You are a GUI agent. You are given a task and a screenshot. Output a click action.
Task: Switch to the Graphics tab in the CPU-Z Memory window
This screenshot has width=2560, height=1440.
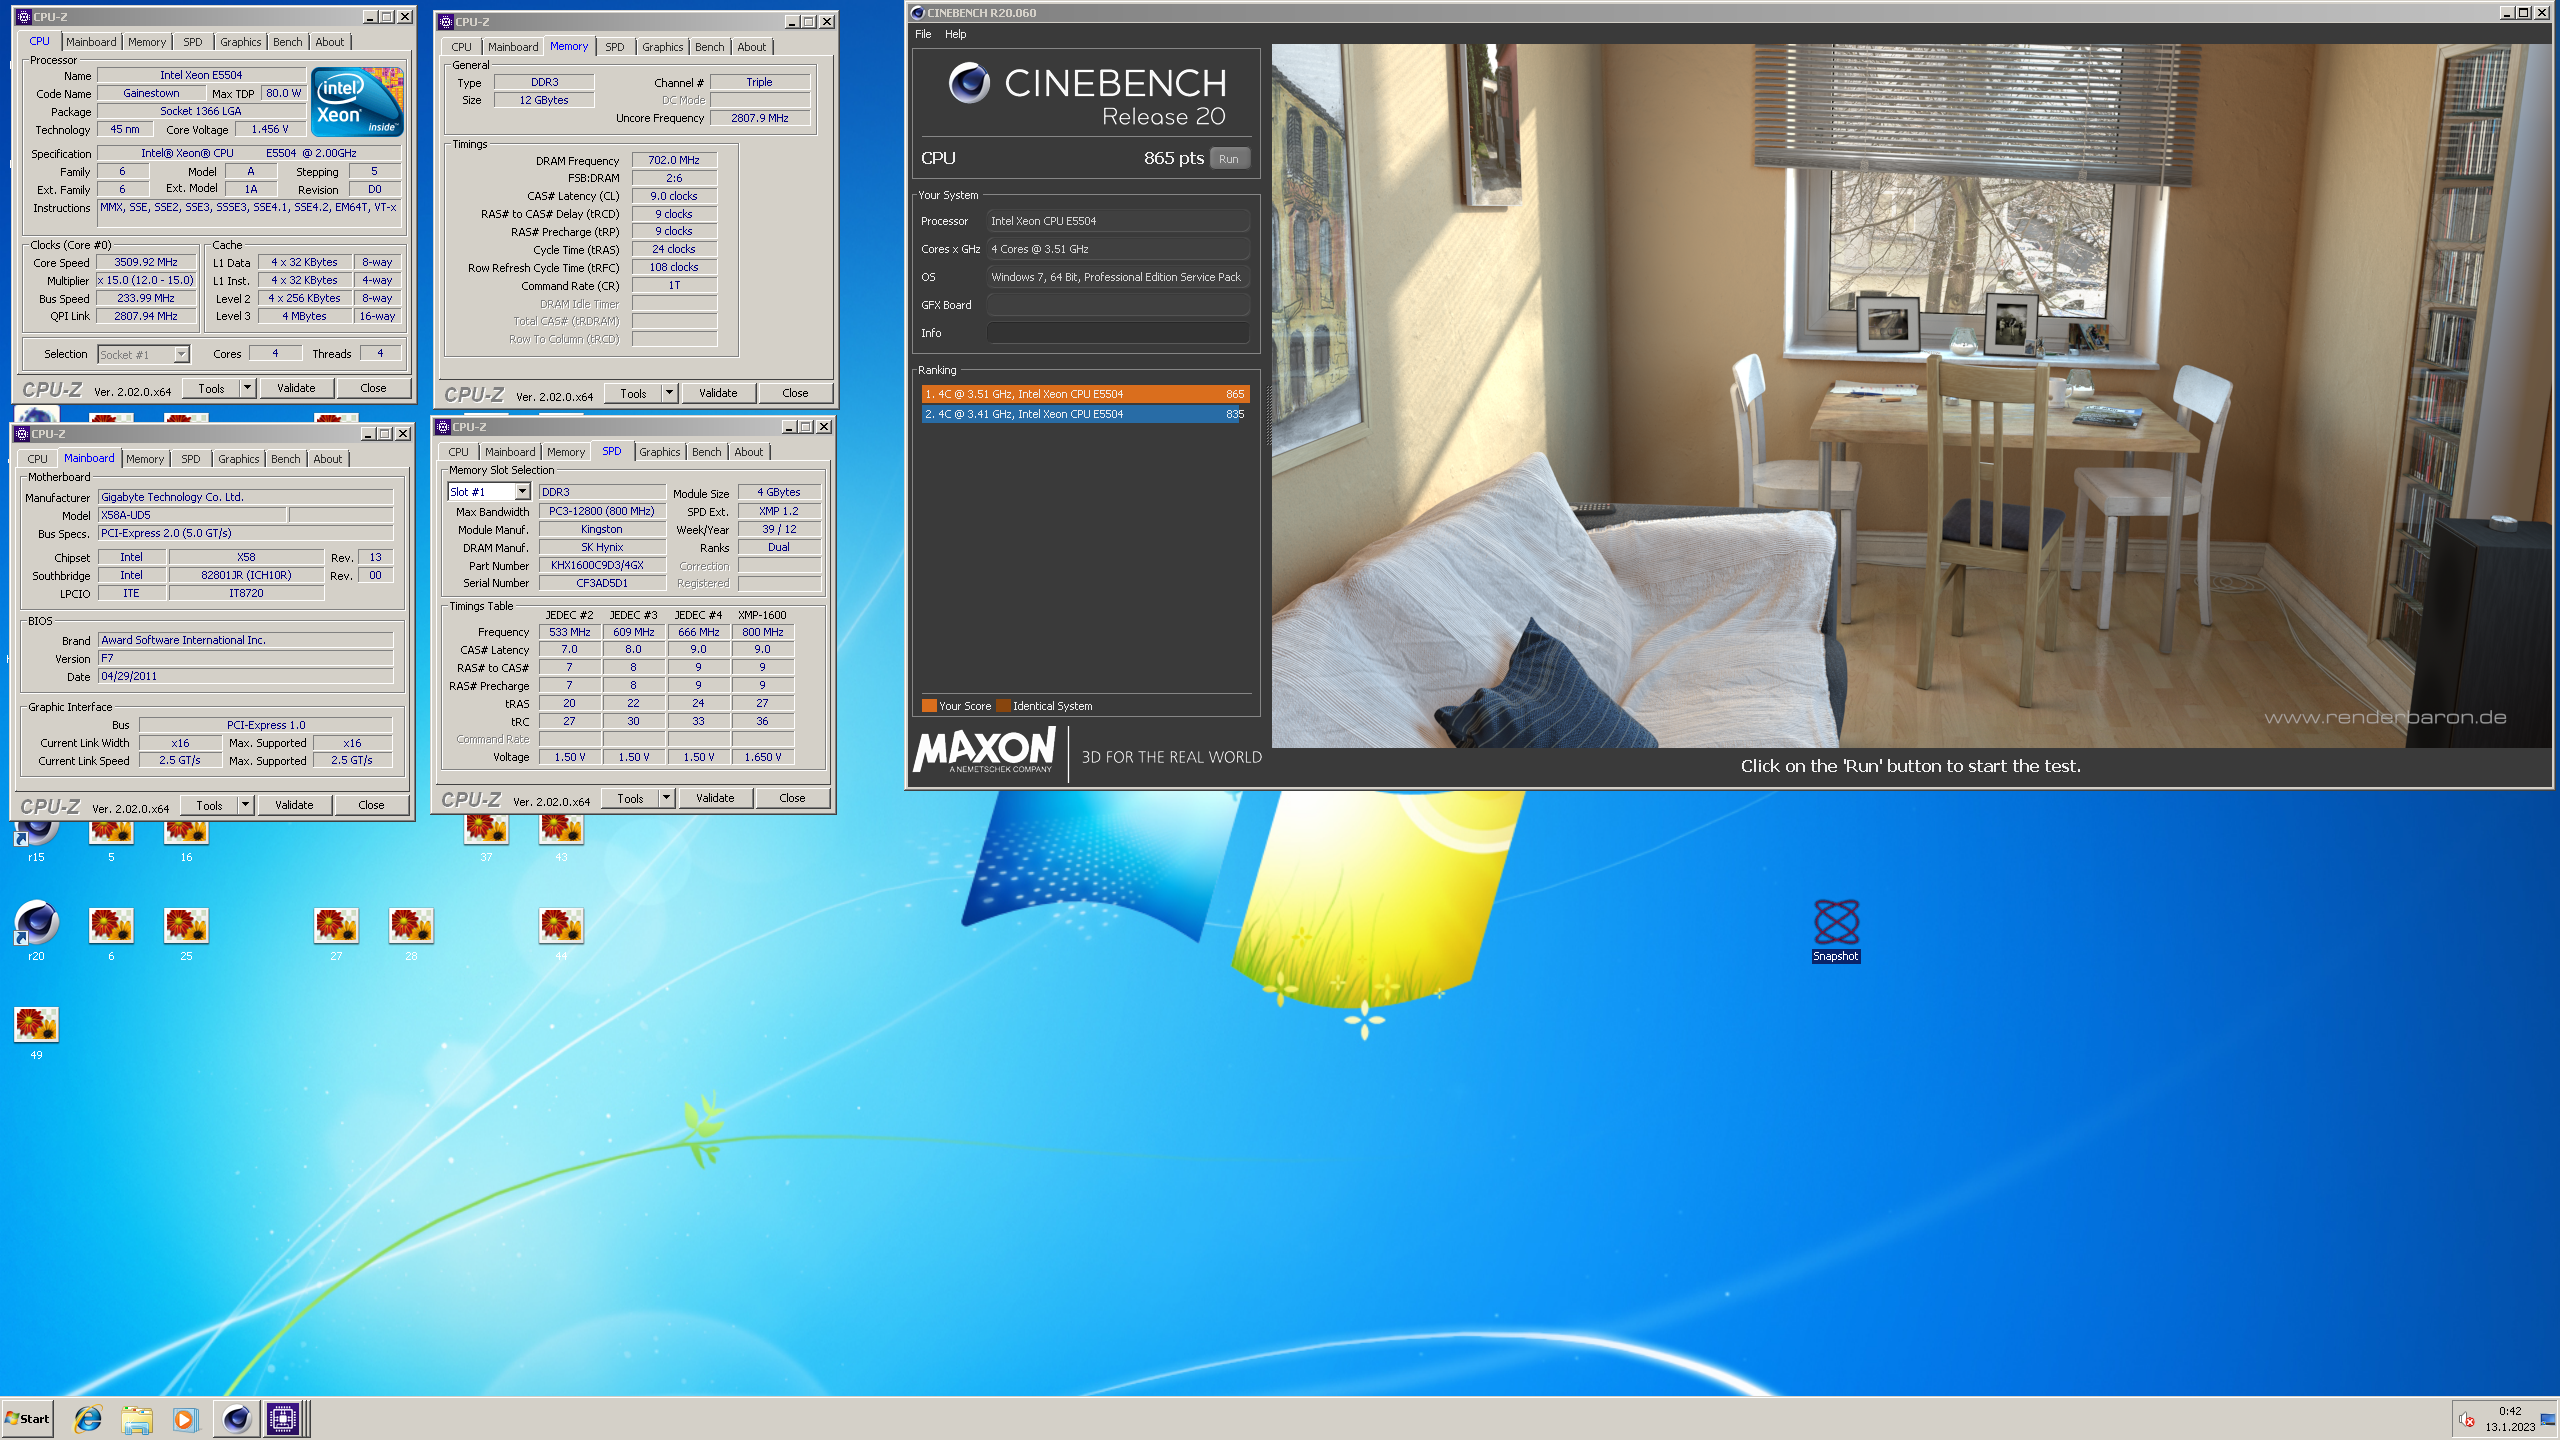coord(662,47)
